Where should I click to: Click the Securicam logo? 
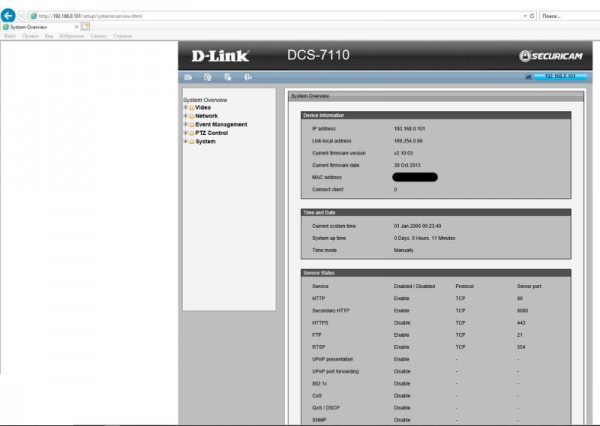tap(551, 56)
